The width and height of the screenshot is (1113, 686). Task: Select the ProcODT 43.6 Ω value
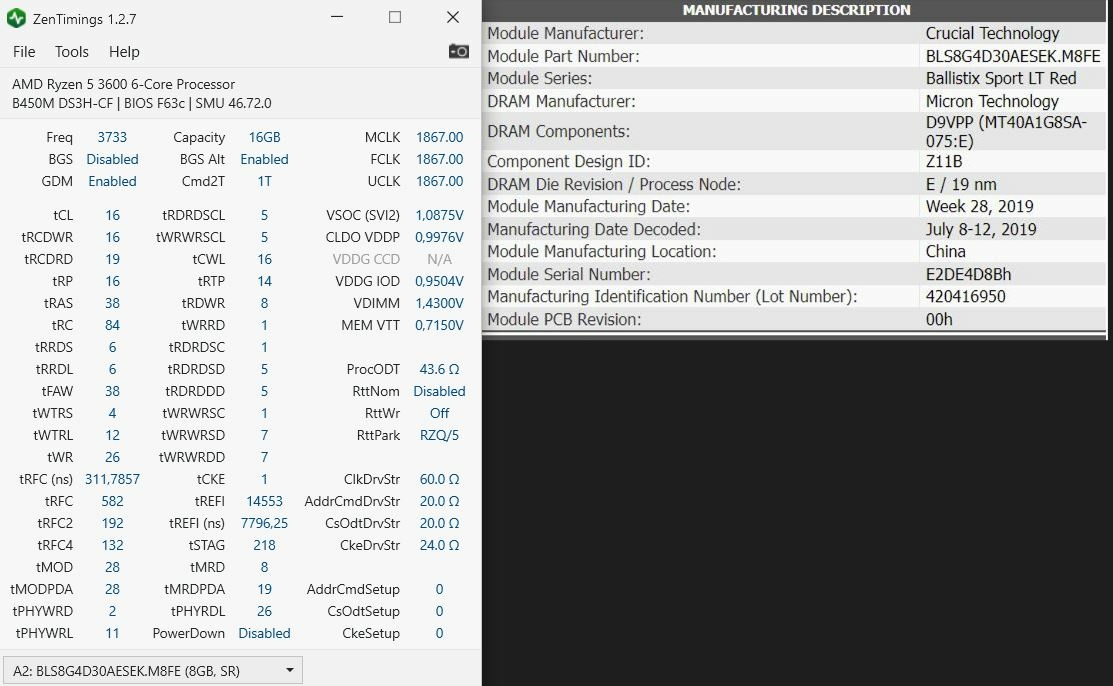pyautogui.click(x=439, y=369)
